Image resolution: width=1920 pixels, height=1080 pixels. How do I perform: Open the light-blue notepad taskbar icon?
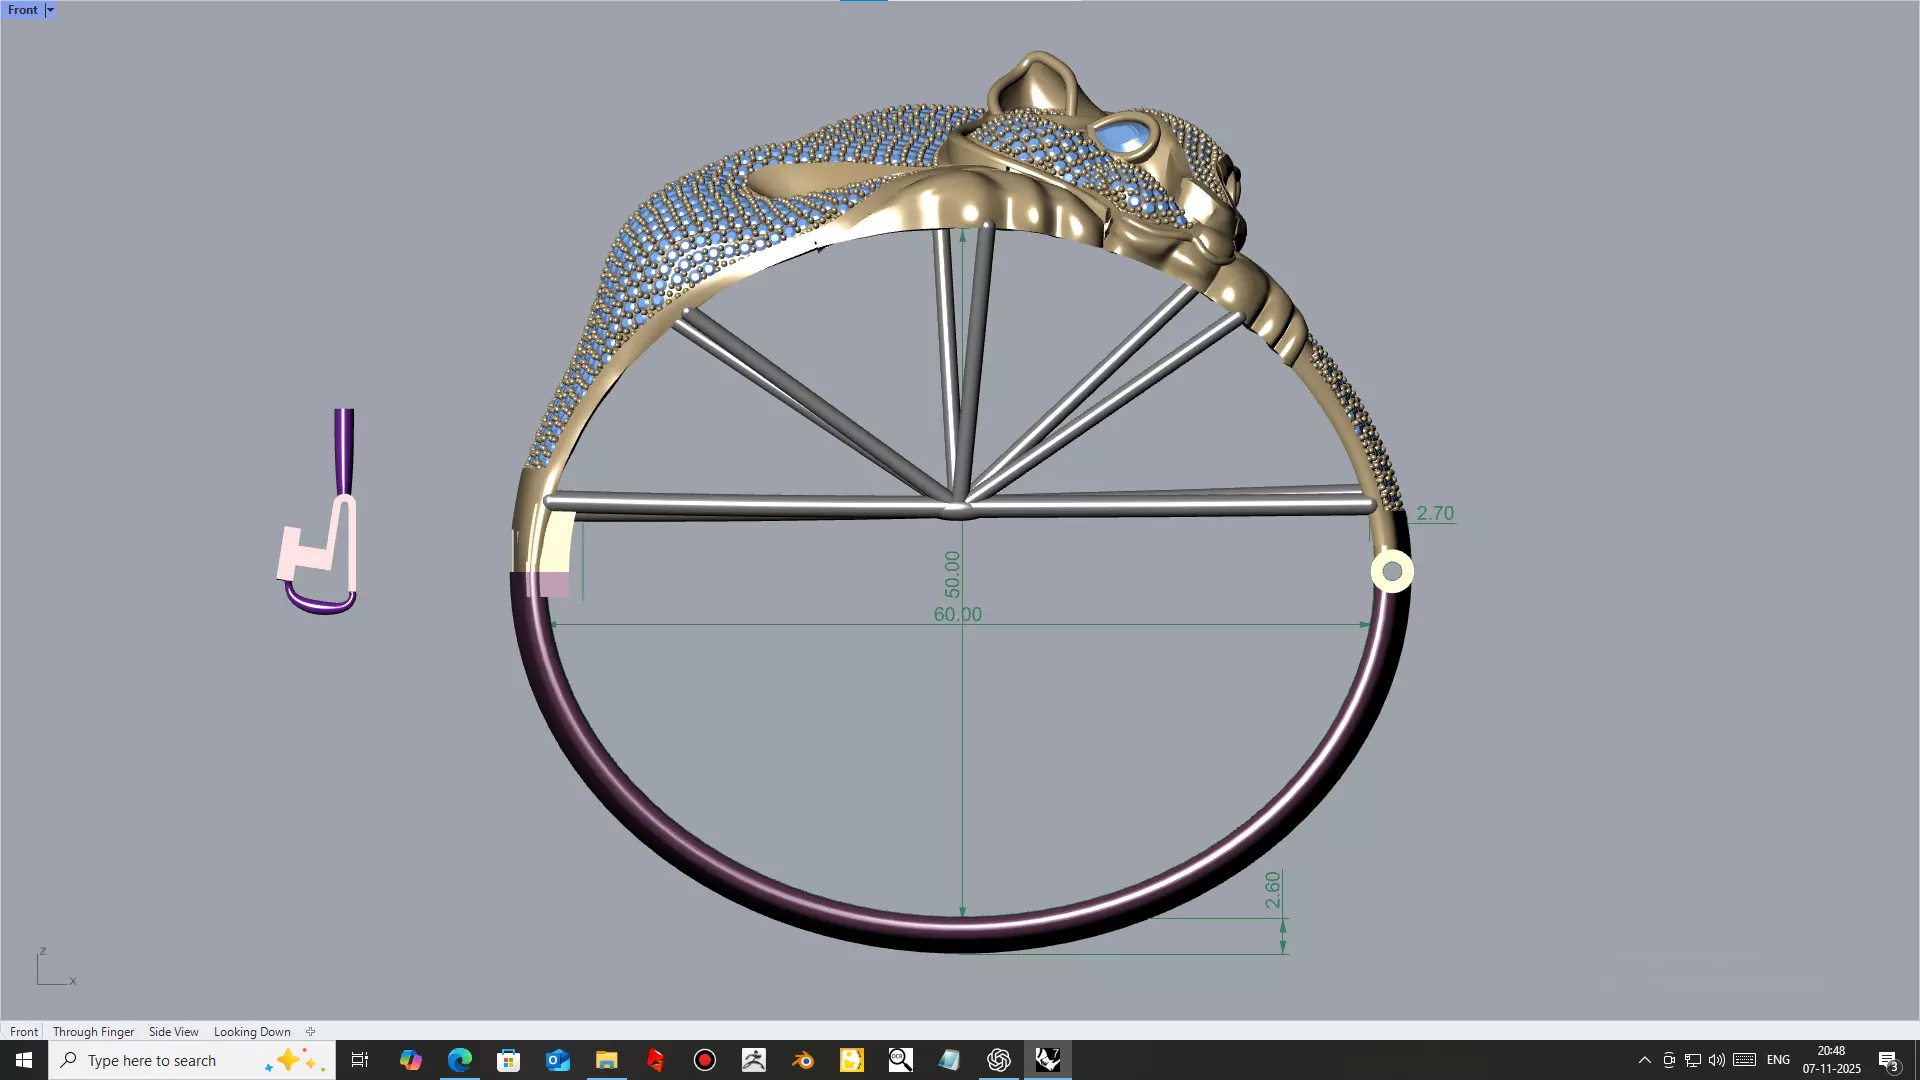point(950,1060)
